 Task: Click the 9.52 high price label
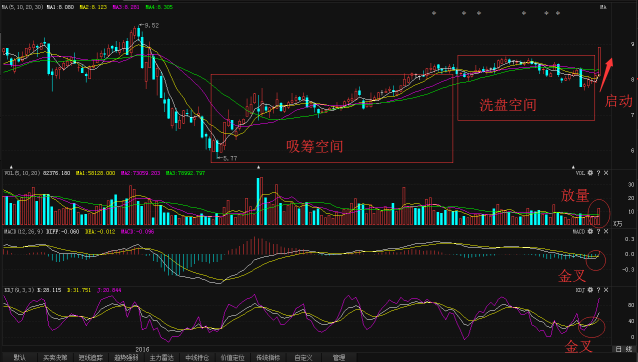click(x=151, y=26)
